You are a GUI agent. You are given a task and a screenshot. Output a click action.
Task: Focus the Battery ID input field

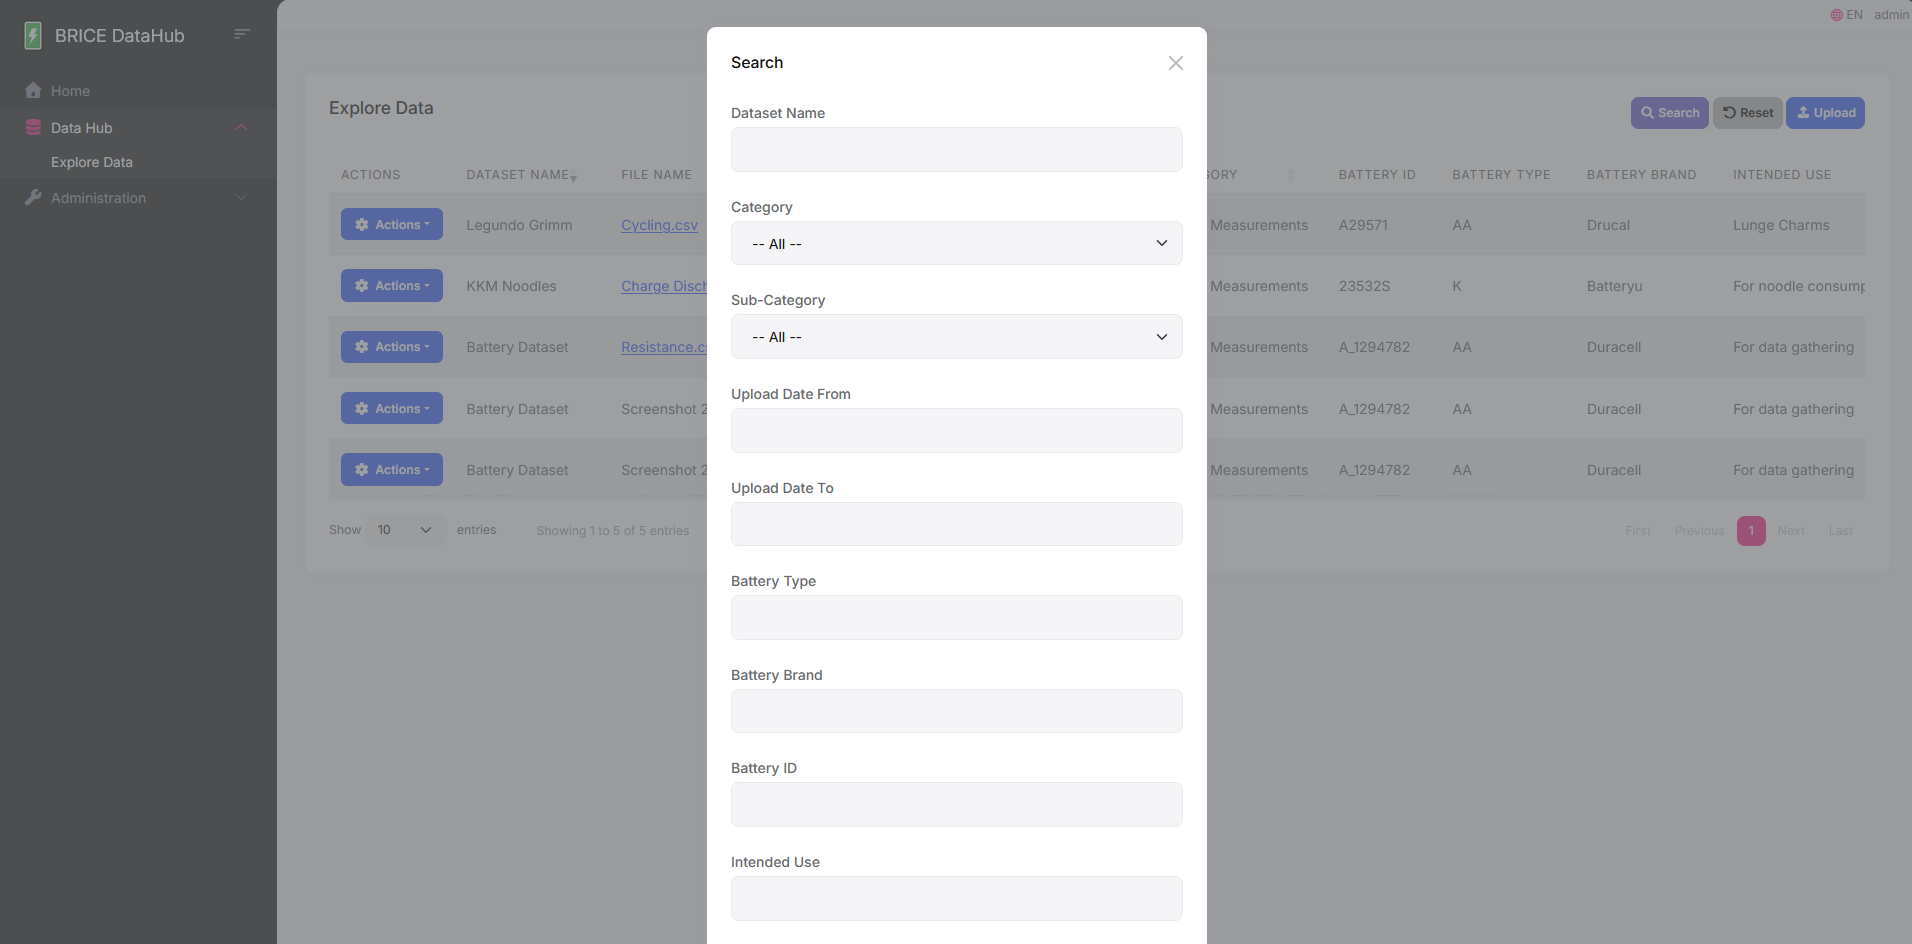pyautogui.click(x=956, y=804)
